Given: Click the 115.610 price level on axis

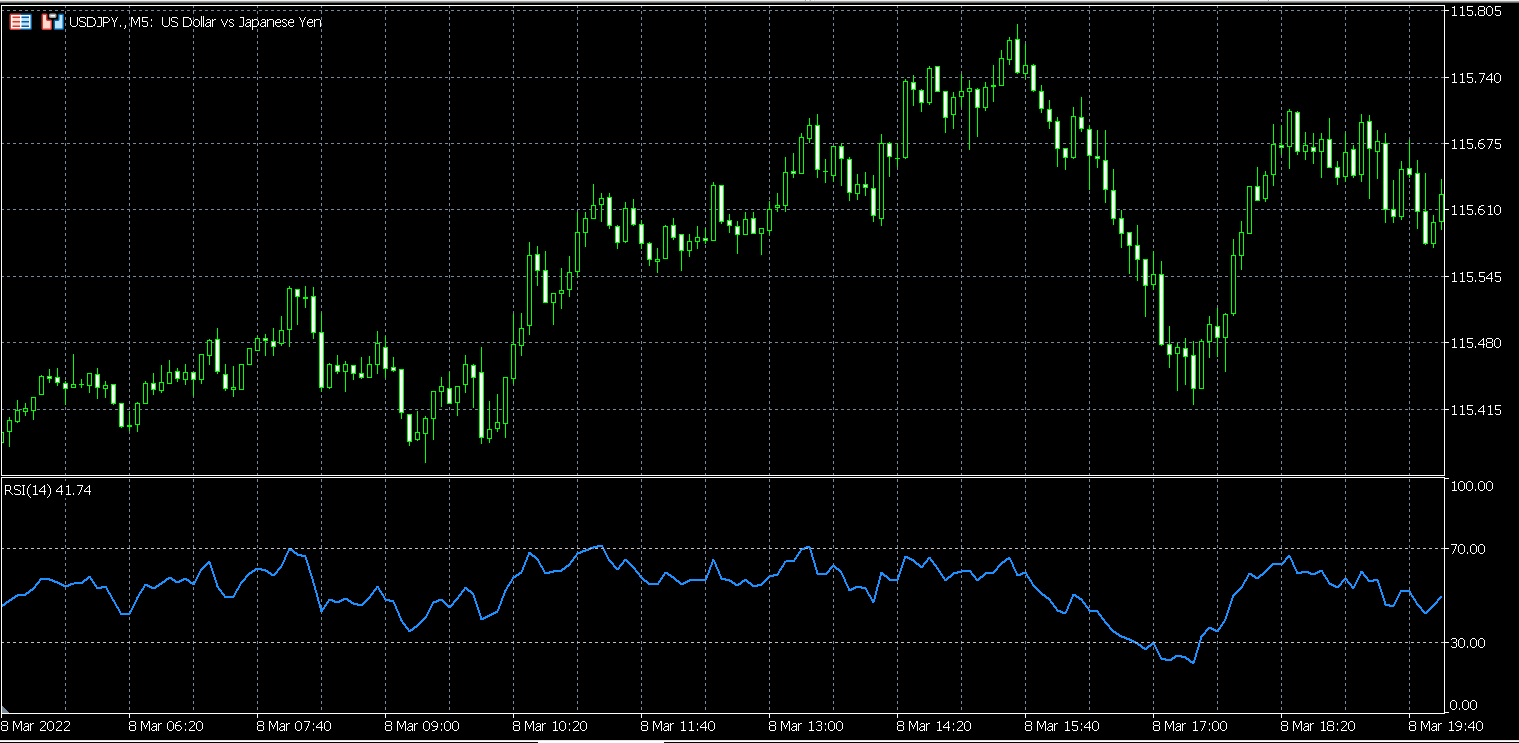Looking at the screenshot, I should [x=1477, y=210].
